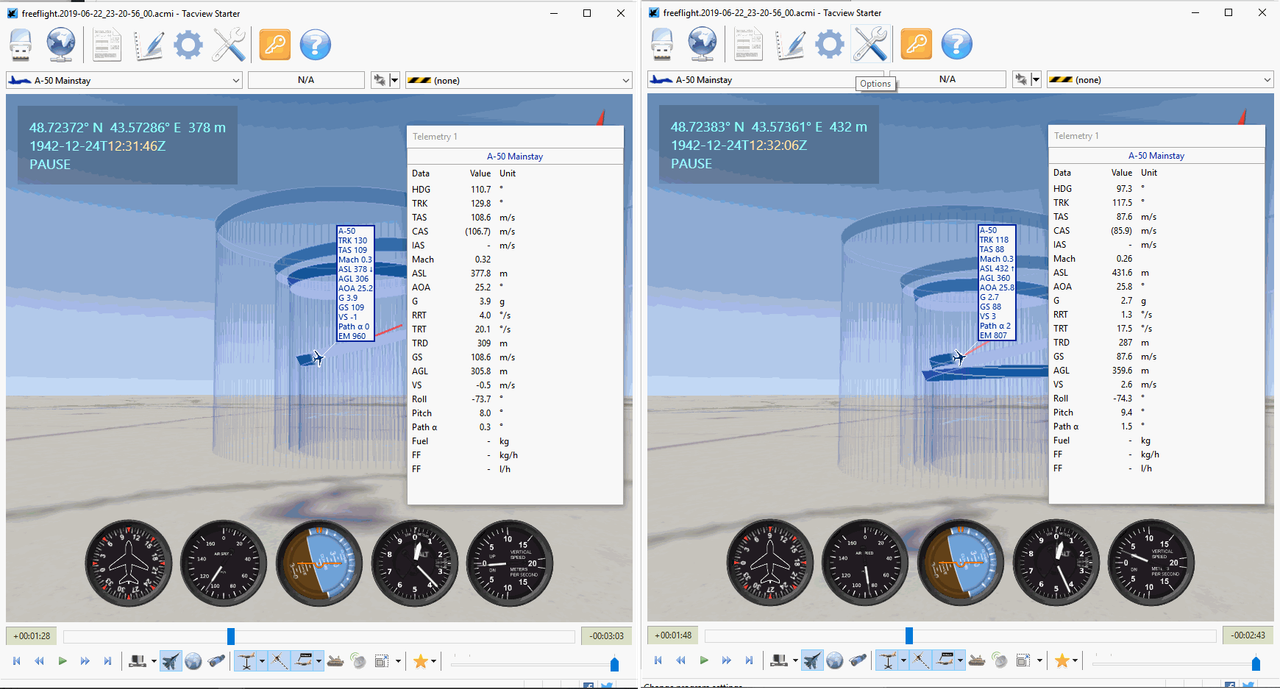This screenshot has width=1280, height=689.
Task: Toggle the jet aircraft view in left window
Action: click(x=172, y=661)
